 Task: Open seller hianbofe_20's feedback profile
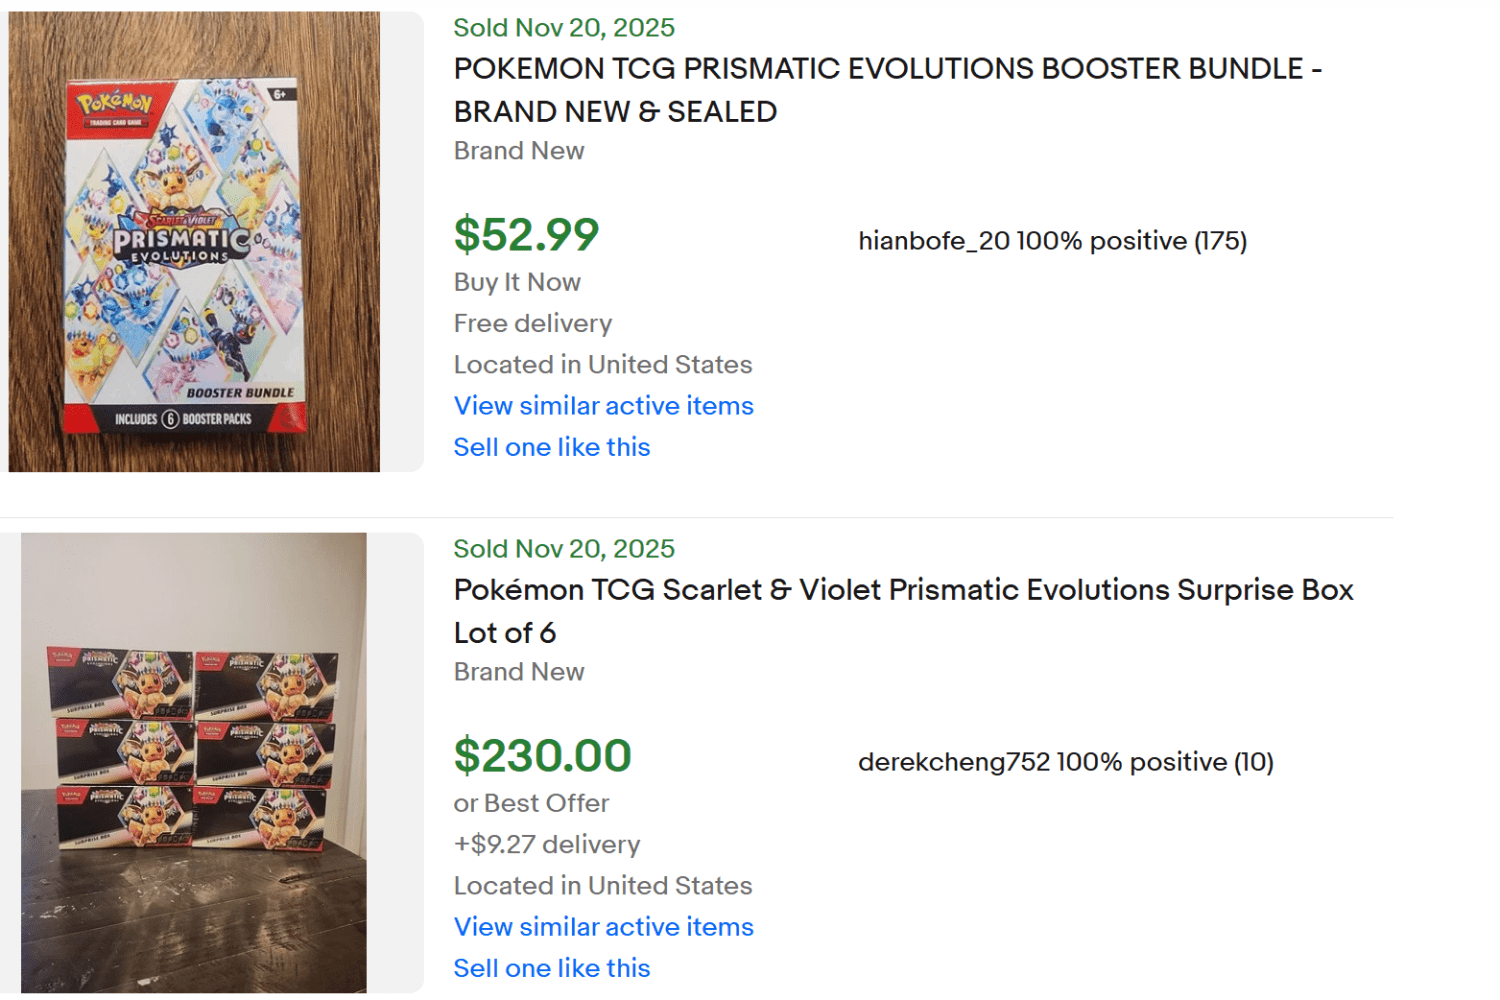(x=1053, y=241)
